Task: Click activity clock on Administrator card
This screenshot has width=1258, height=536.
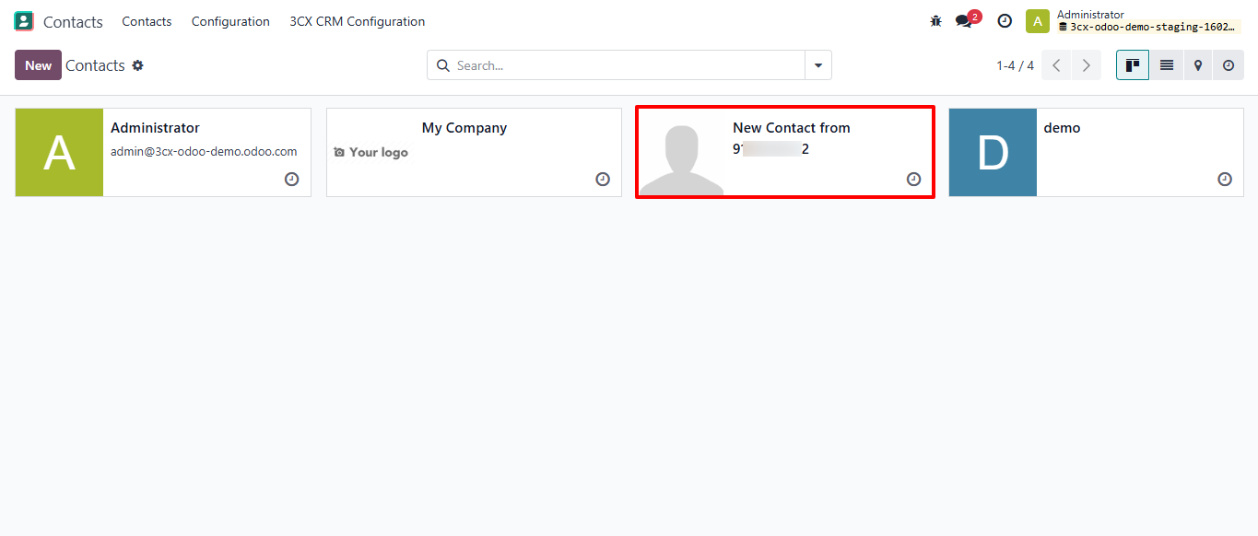Action: pyautogui.click(x=291, y=179)
